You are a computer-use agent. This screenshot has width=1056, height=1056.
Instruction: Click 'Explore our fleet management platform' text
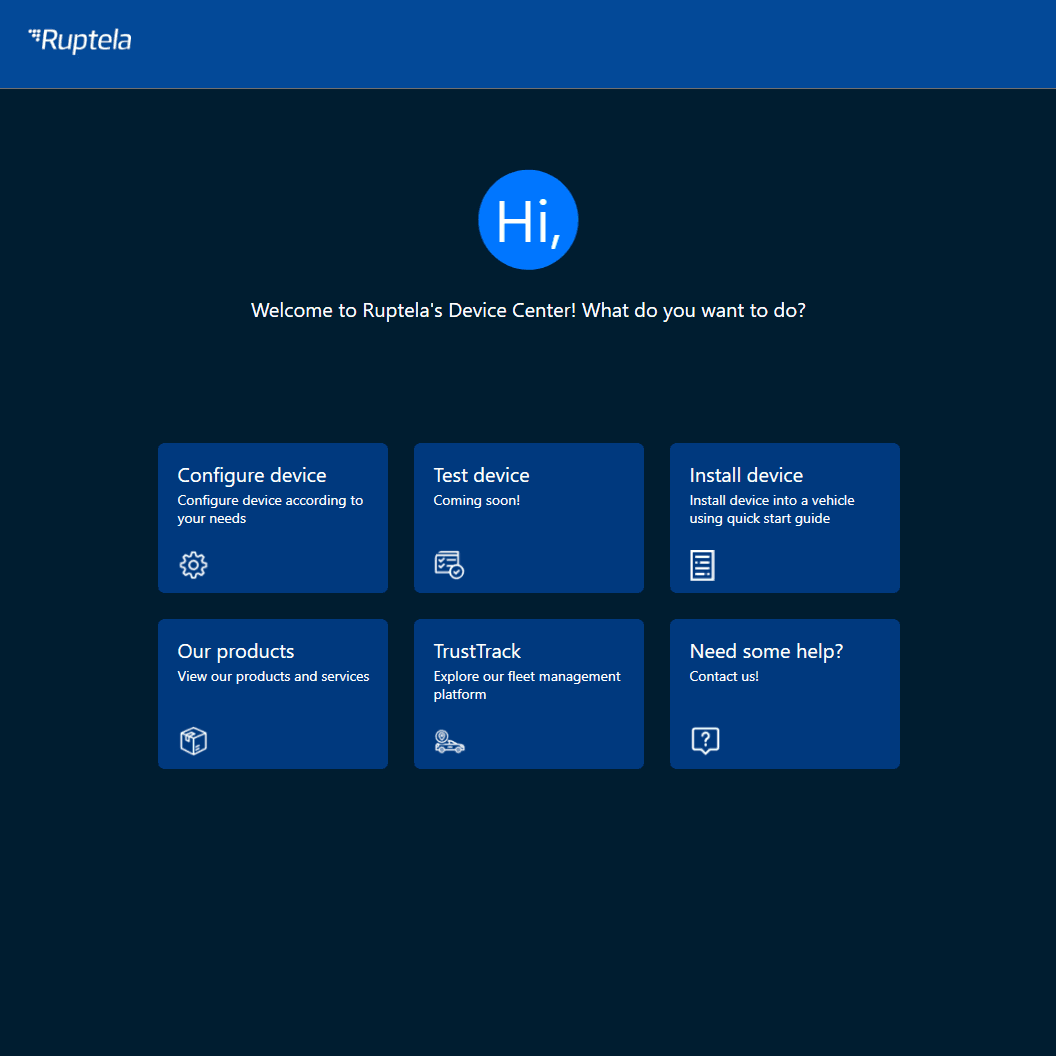click(527, 685)
